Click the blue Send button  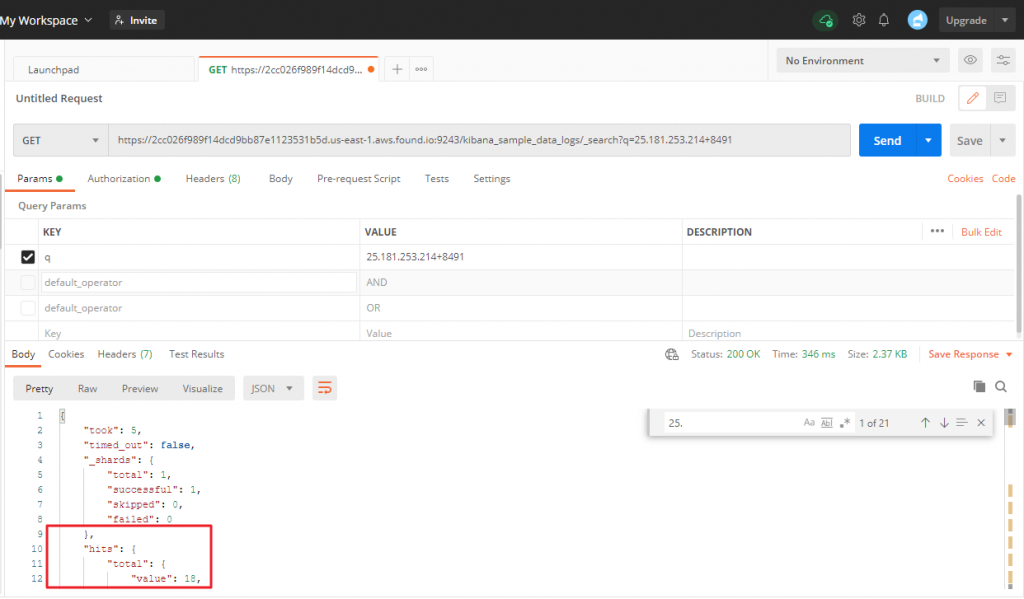887,140
